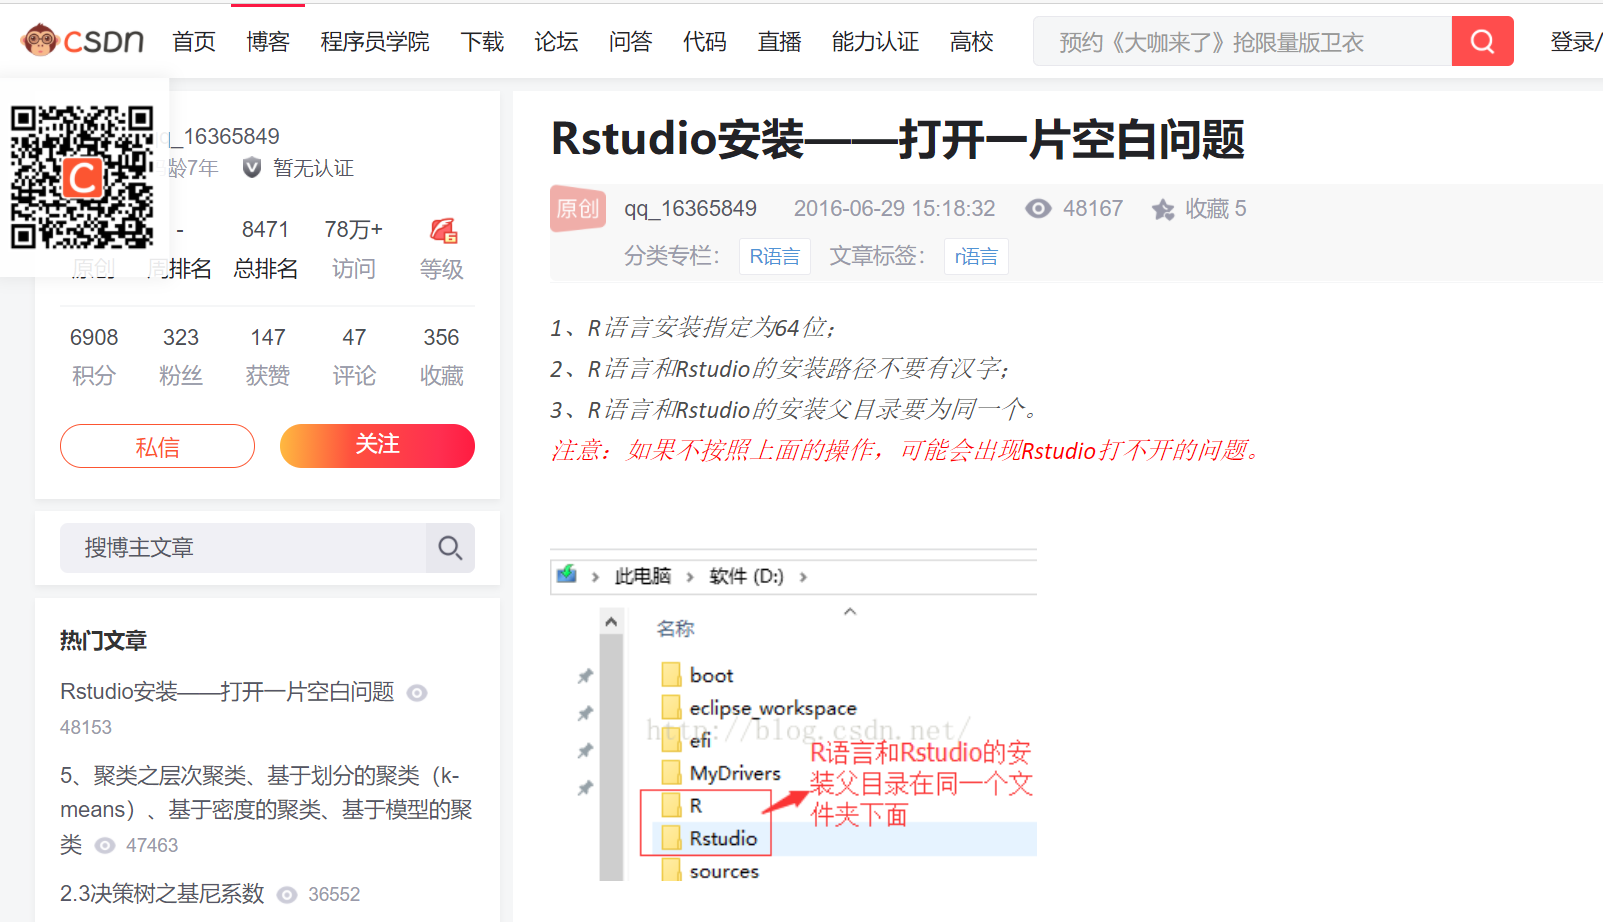Click the R folder in file list
Screen dimensions: 1603x922
pyautogui.click(x=682, y=806)
